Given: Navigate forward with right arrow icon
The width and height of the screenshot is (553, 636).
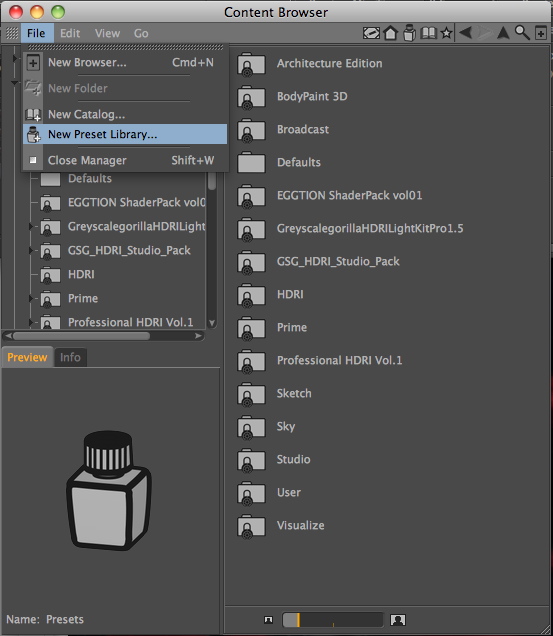Looking at the screenshot, I should point(484,32).
